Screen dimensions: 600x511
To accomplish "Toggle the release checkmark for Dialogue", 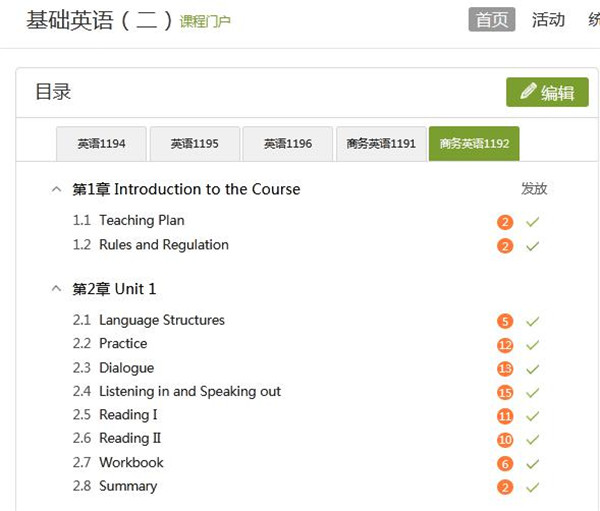I will 533,369.
